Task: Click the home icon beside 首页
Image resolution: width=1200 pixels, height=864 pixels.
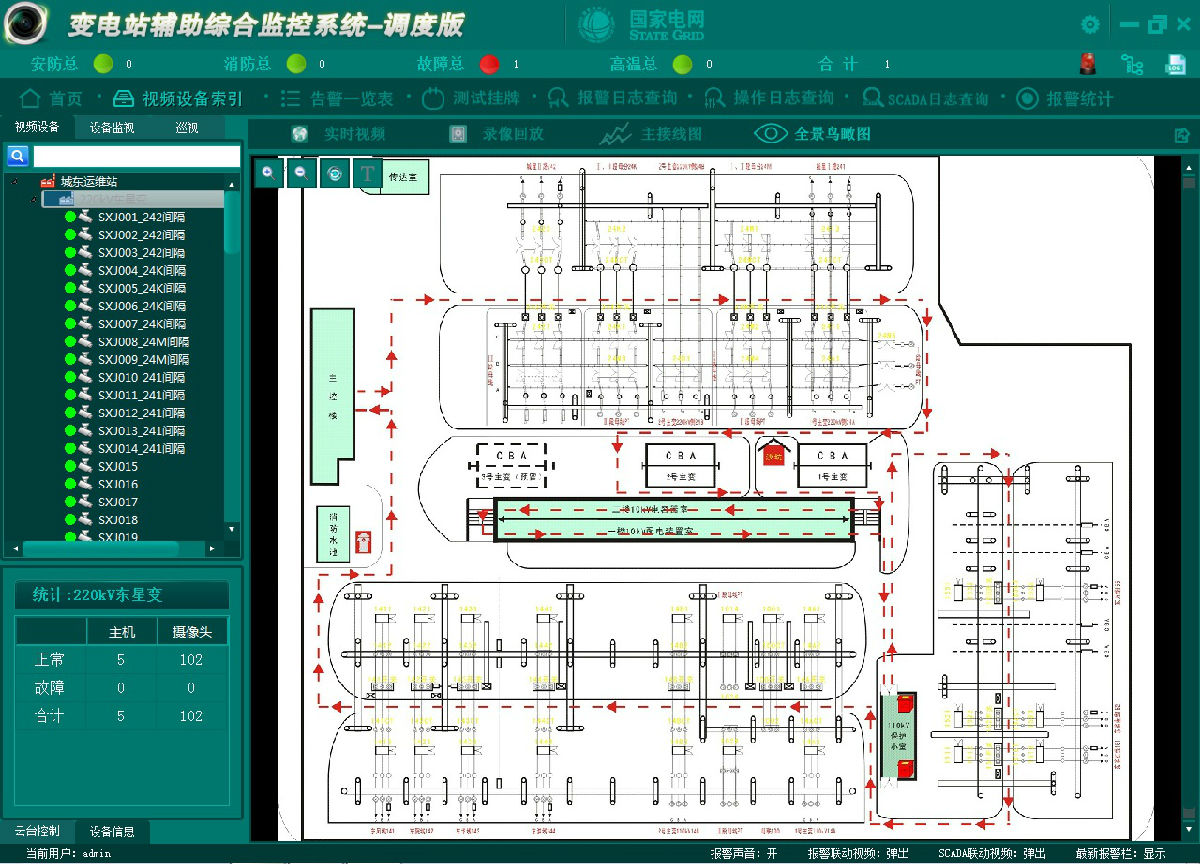Action: tap(31, 98)
